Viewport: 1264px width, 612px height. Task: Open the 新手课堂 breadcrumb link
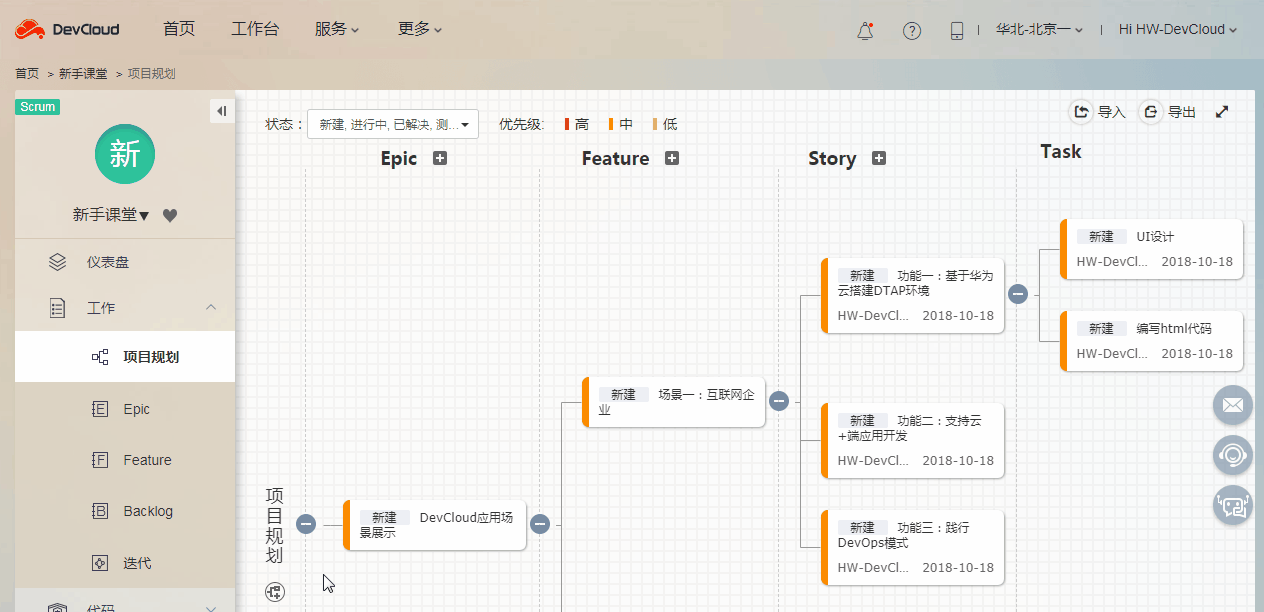[83, 73]
